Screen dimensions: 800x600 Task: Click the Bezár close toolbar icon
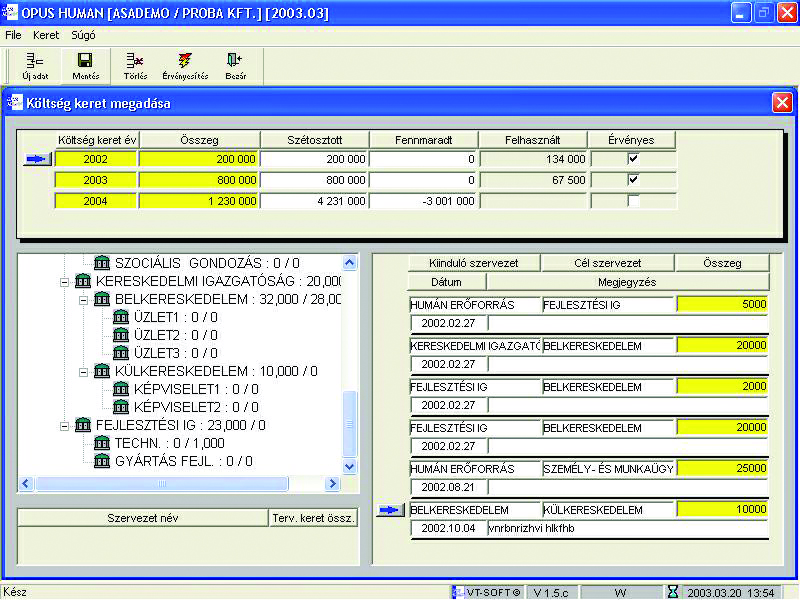(x=235, y=66)
